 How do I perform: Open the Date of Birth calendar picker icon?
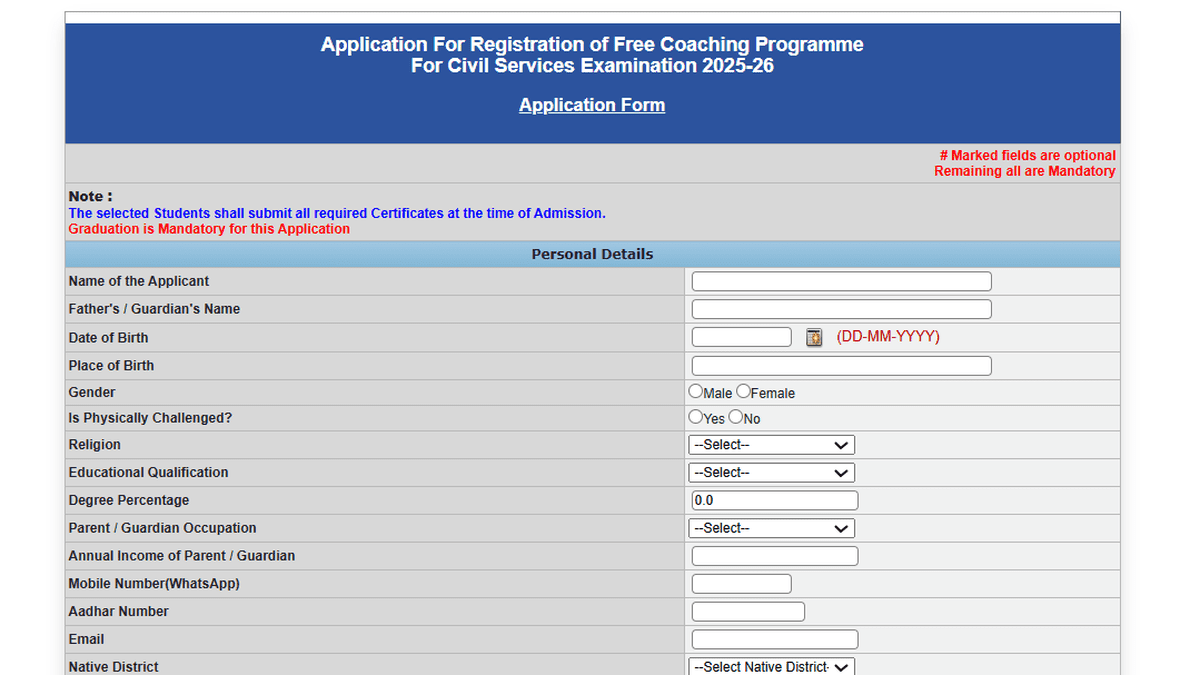pos(814,337)
